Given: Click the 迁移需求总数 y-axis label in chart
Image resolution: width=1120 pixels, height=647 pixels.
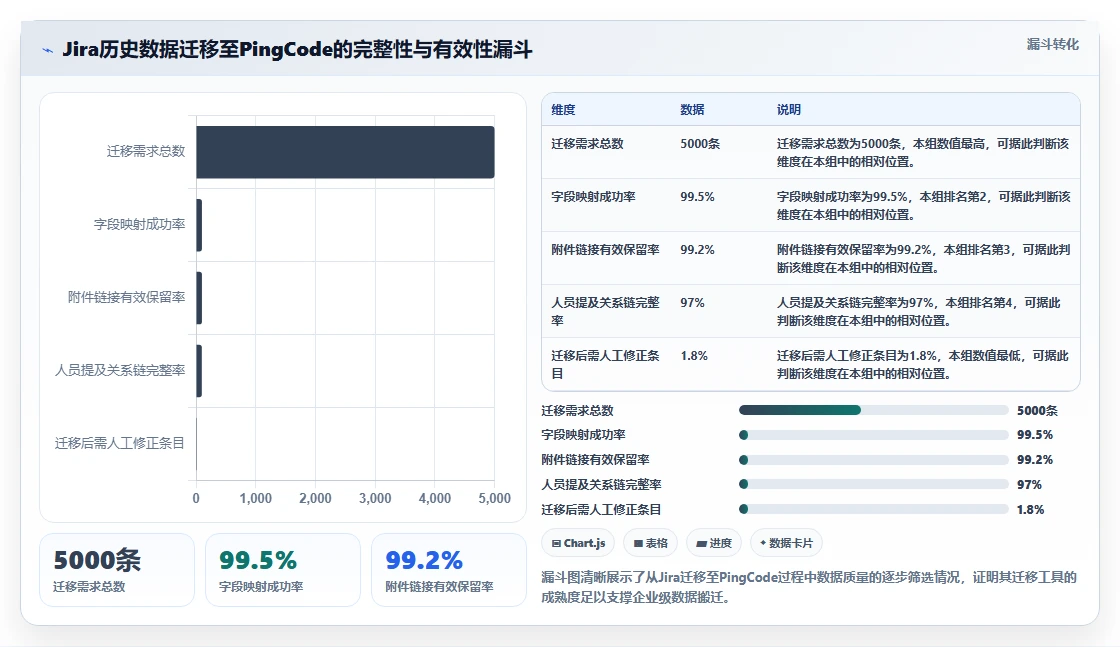Looking at the screenshot, I should click(146, 151).
